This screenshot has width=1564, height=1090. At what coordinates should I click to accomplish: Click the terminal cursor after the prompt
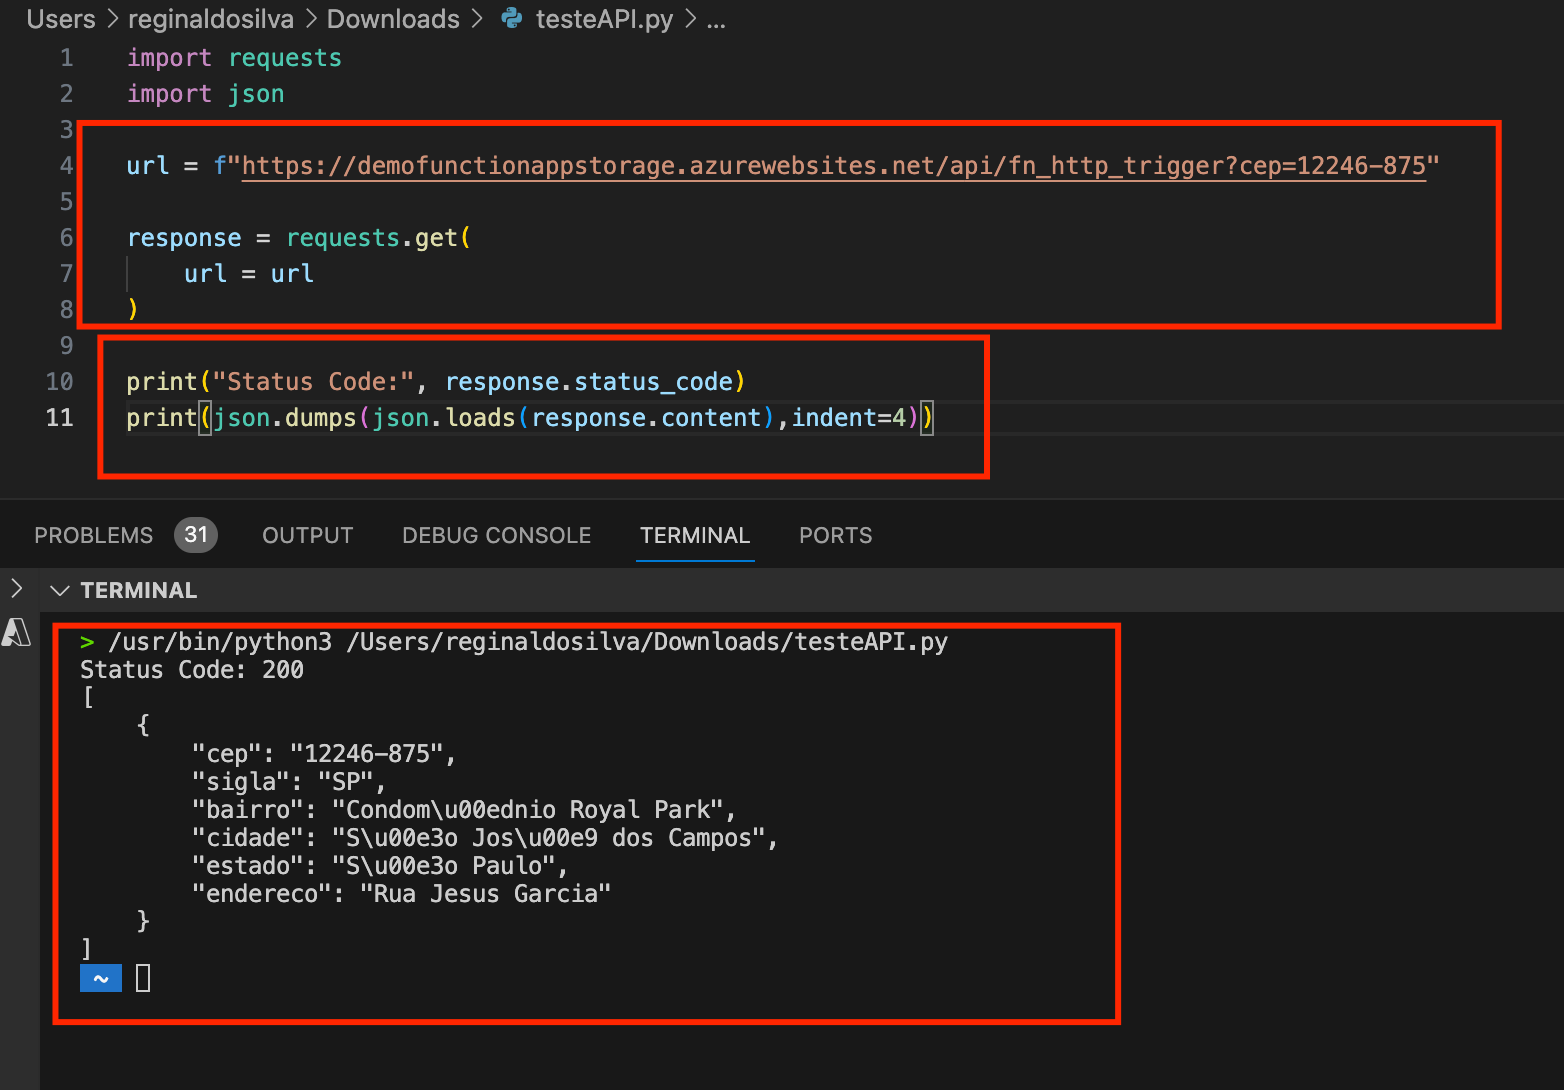pos(143,978)
